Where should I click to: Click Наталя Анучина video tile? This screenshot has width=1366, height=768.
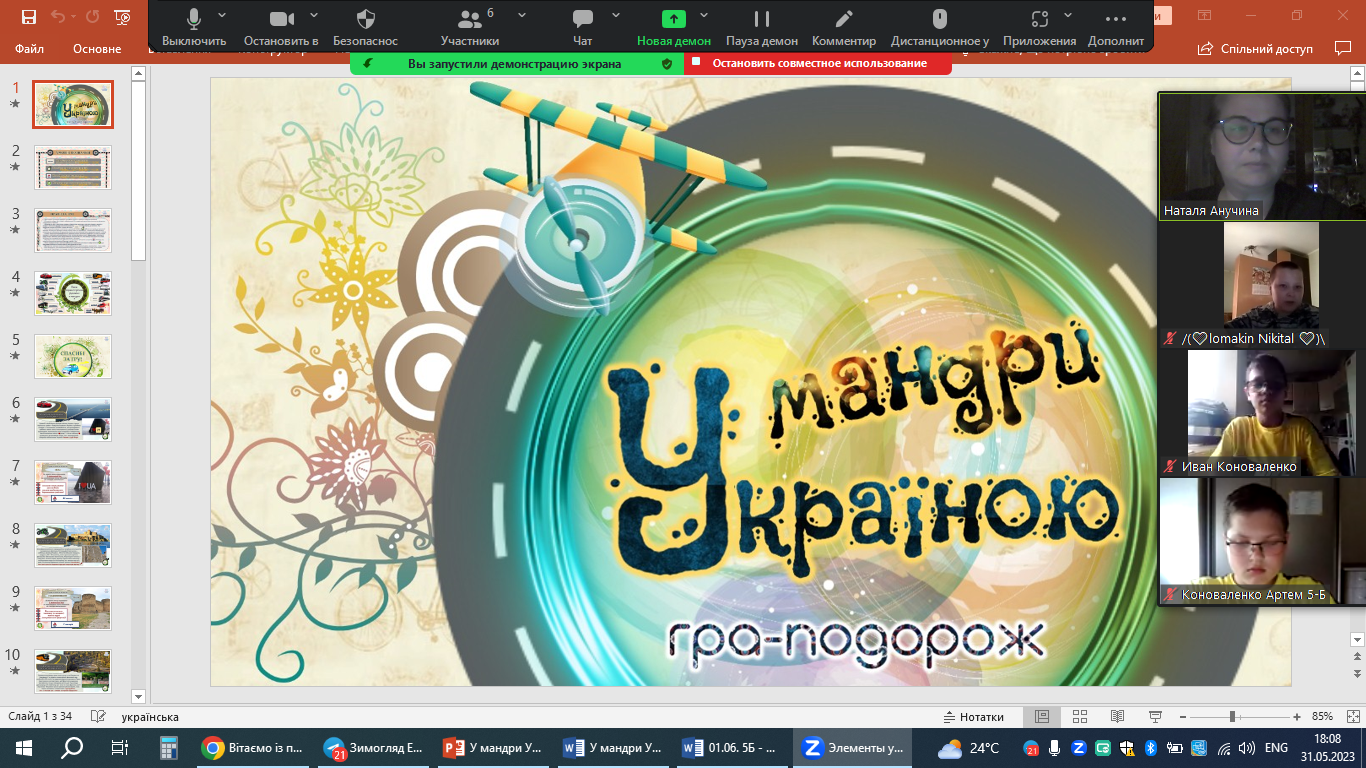click(x=1262, y=156)
